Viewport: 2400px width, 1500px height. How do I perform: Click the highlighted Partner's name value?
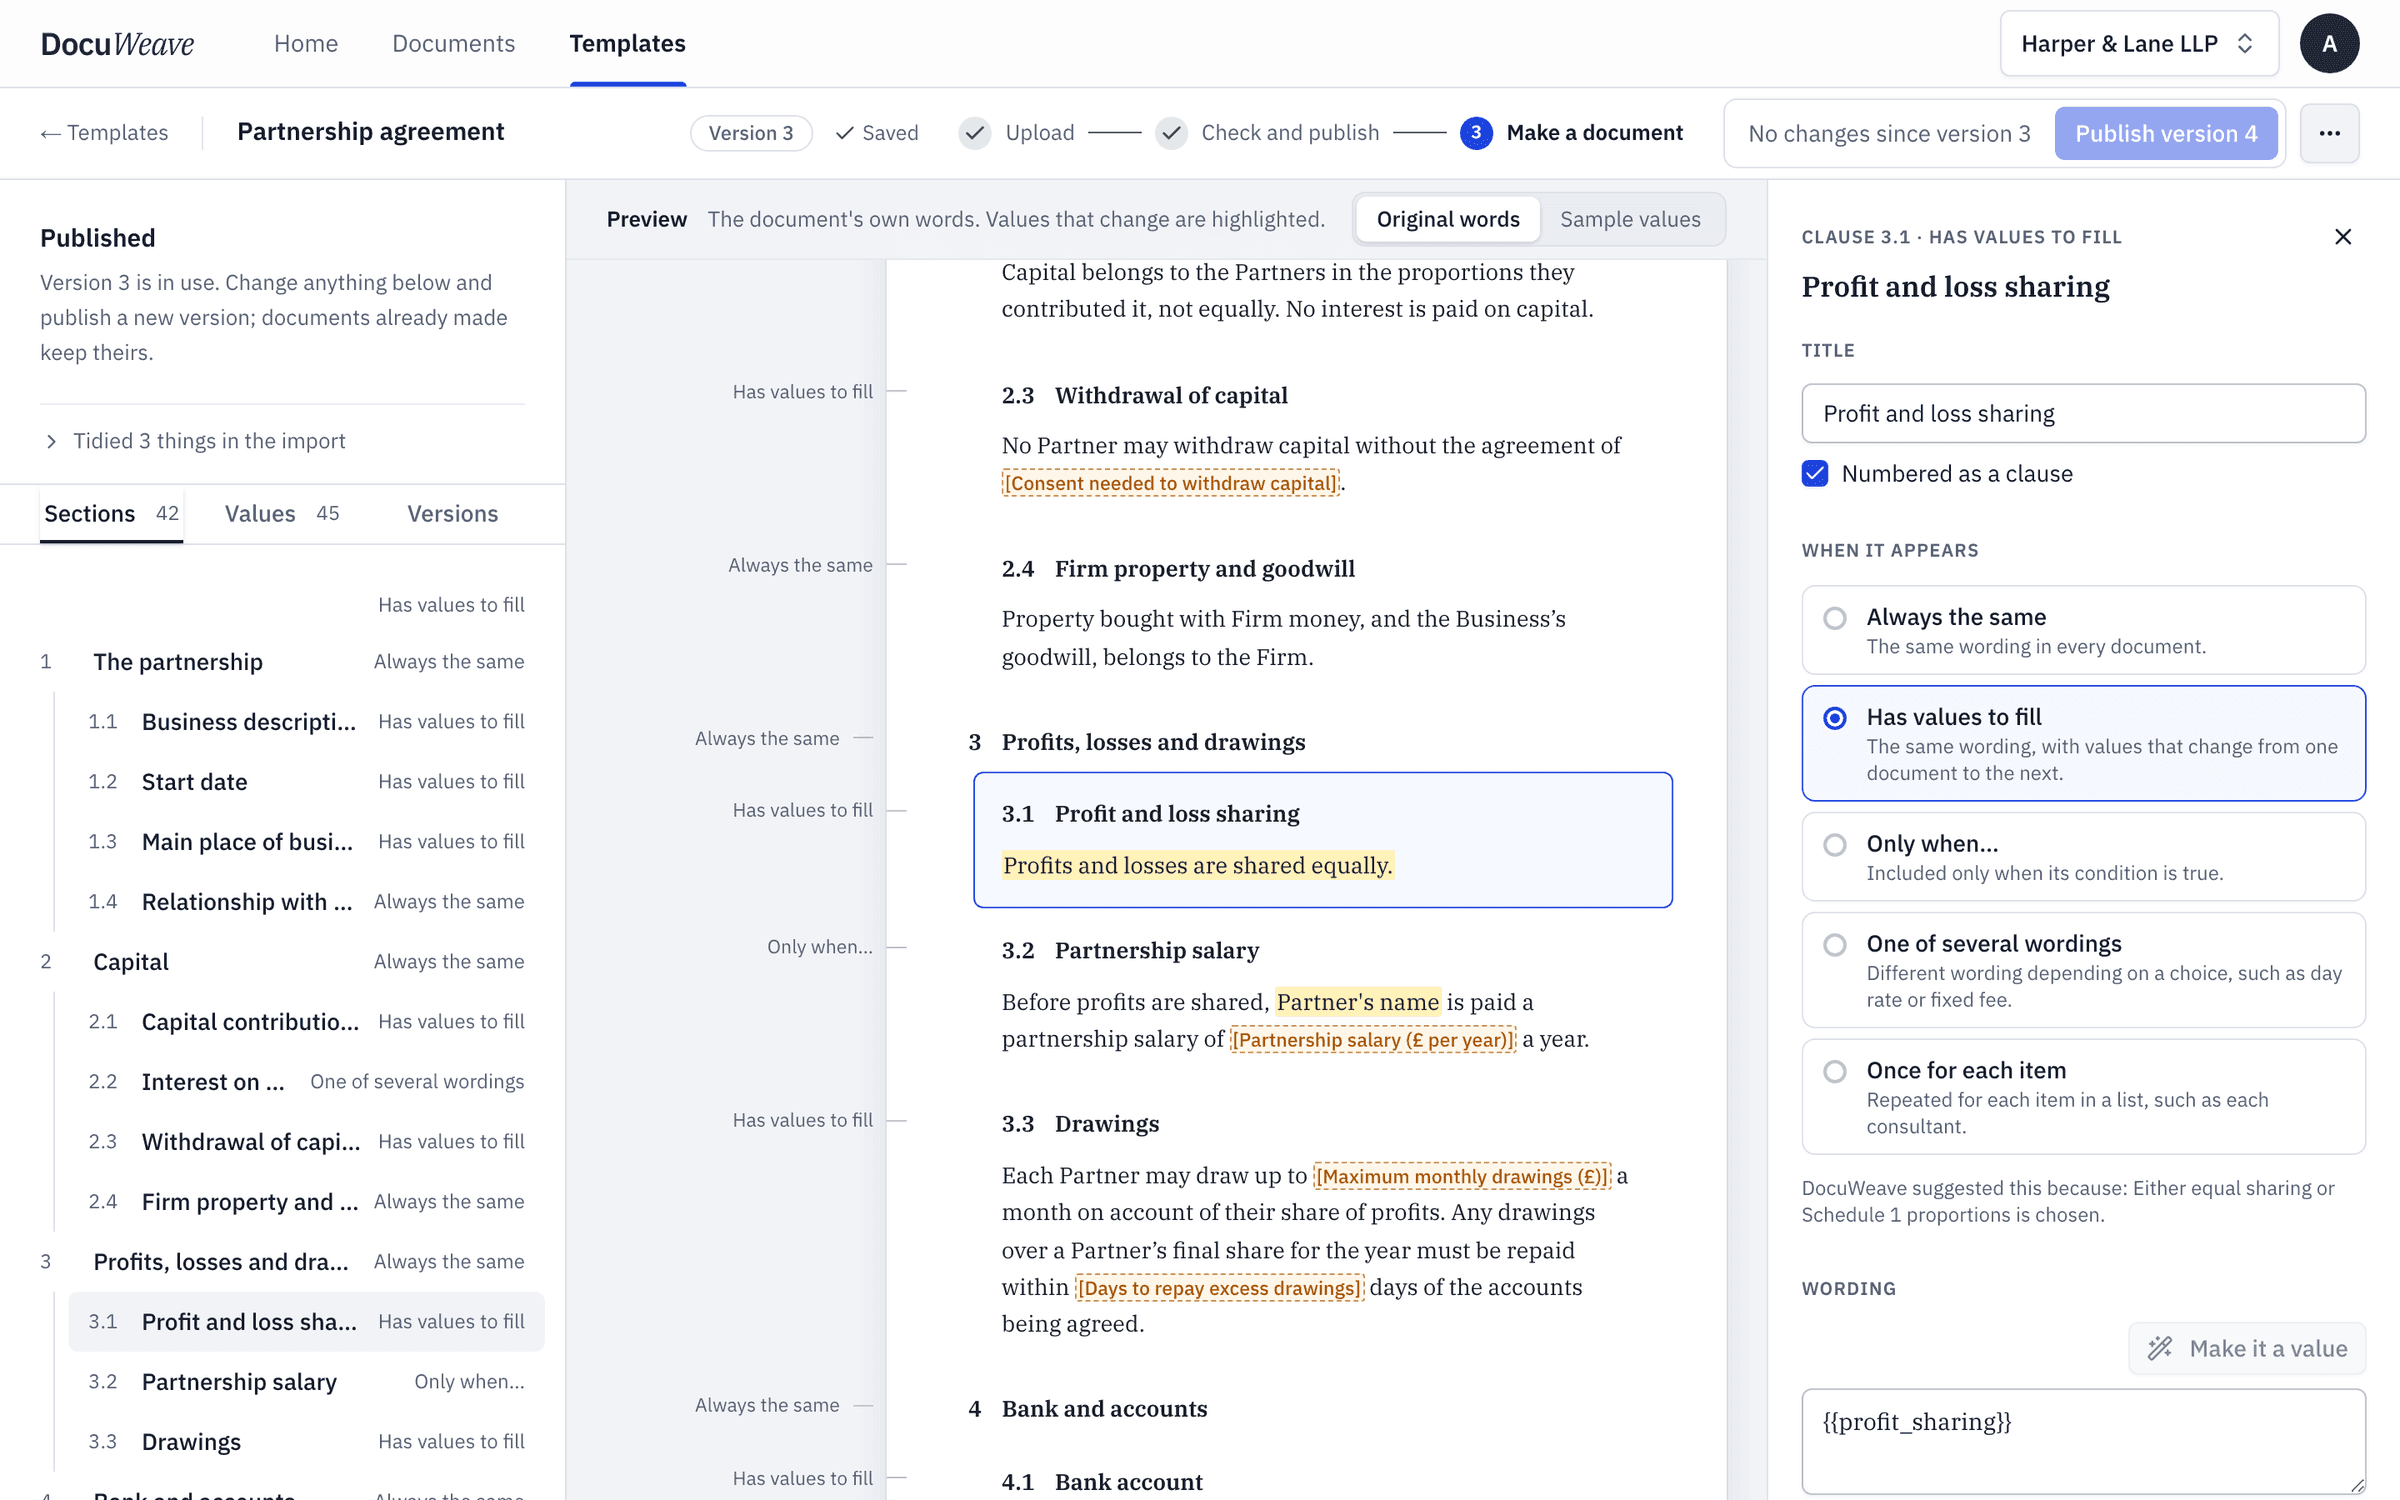[1357, 1001]
